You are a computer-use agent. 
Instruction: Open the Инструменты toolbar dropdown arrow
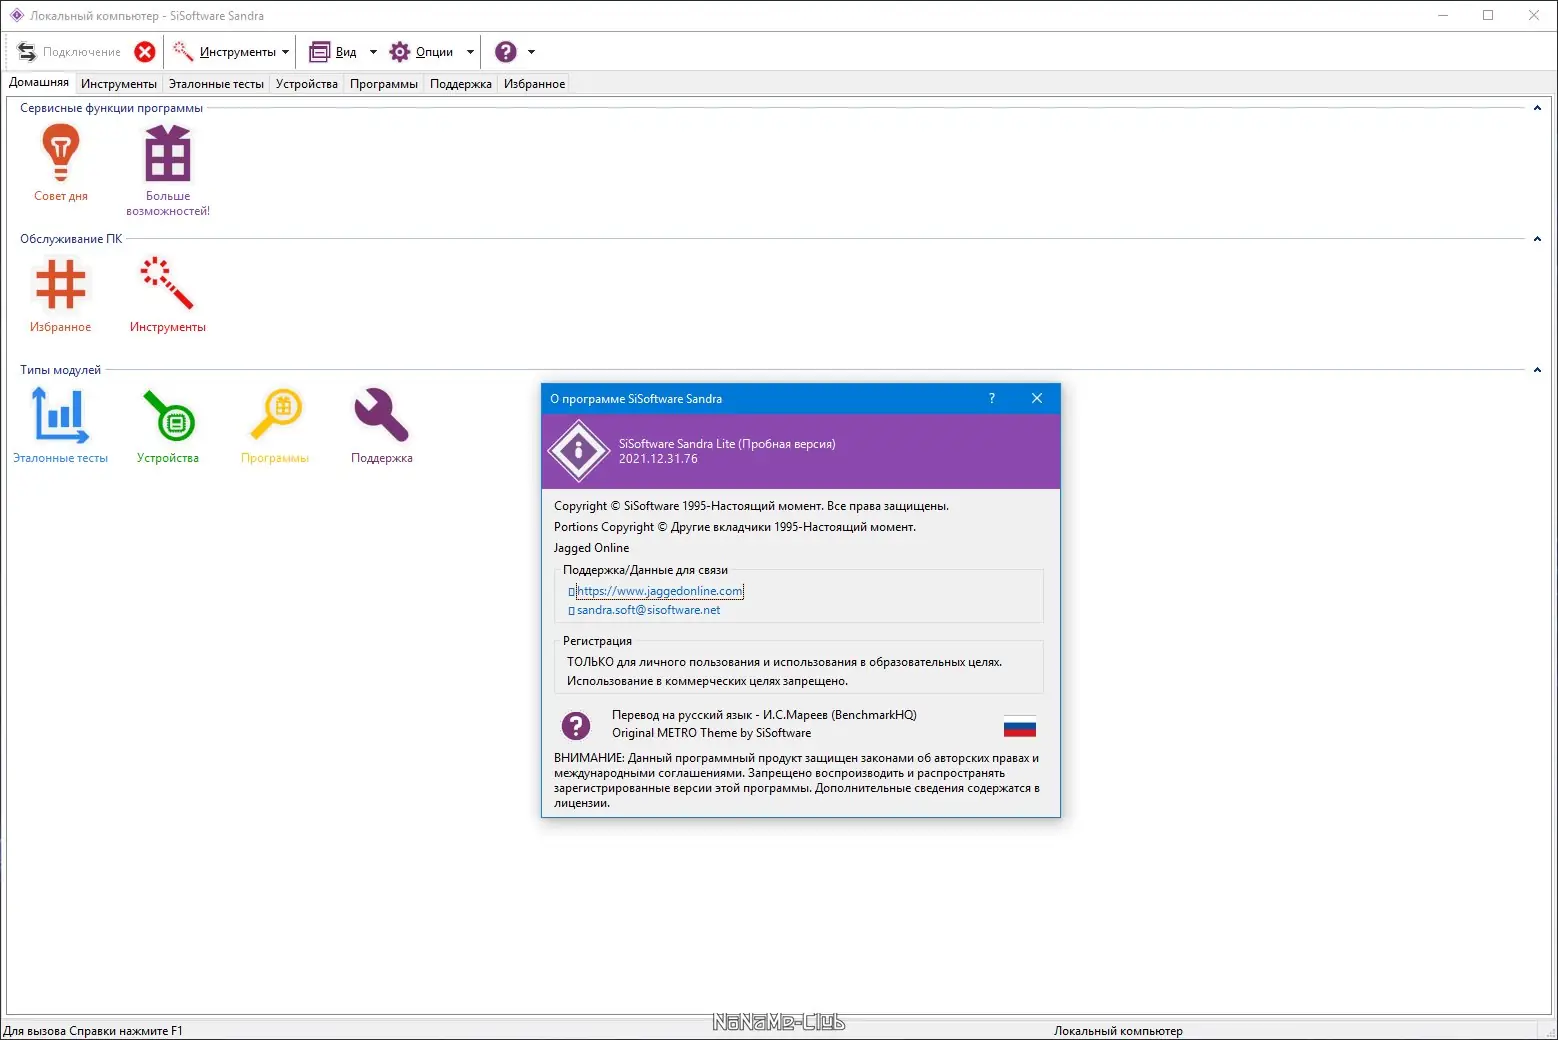(x=286, y=52)
